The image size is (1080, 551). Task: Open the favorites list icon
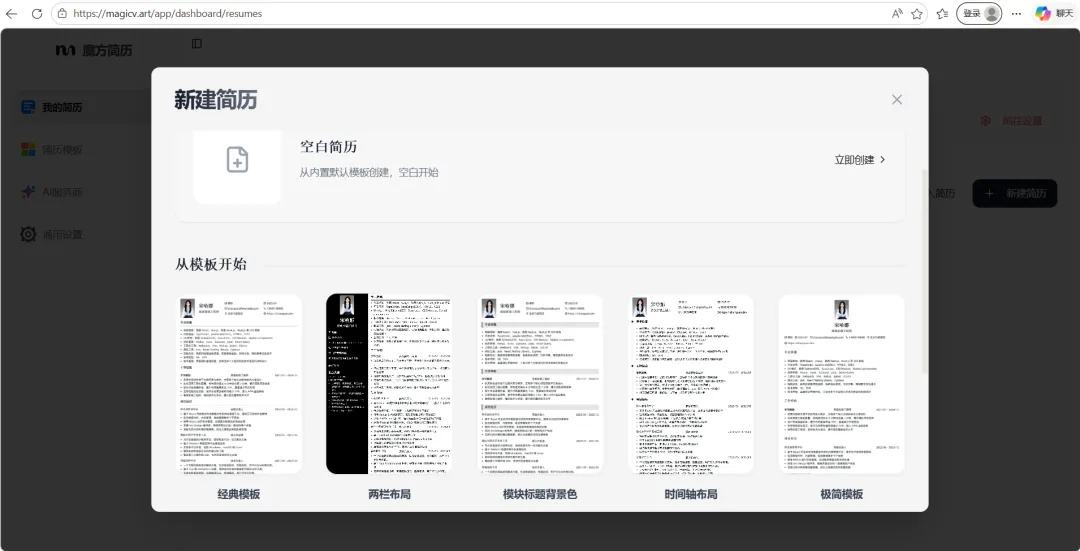[x=942, y=13]
